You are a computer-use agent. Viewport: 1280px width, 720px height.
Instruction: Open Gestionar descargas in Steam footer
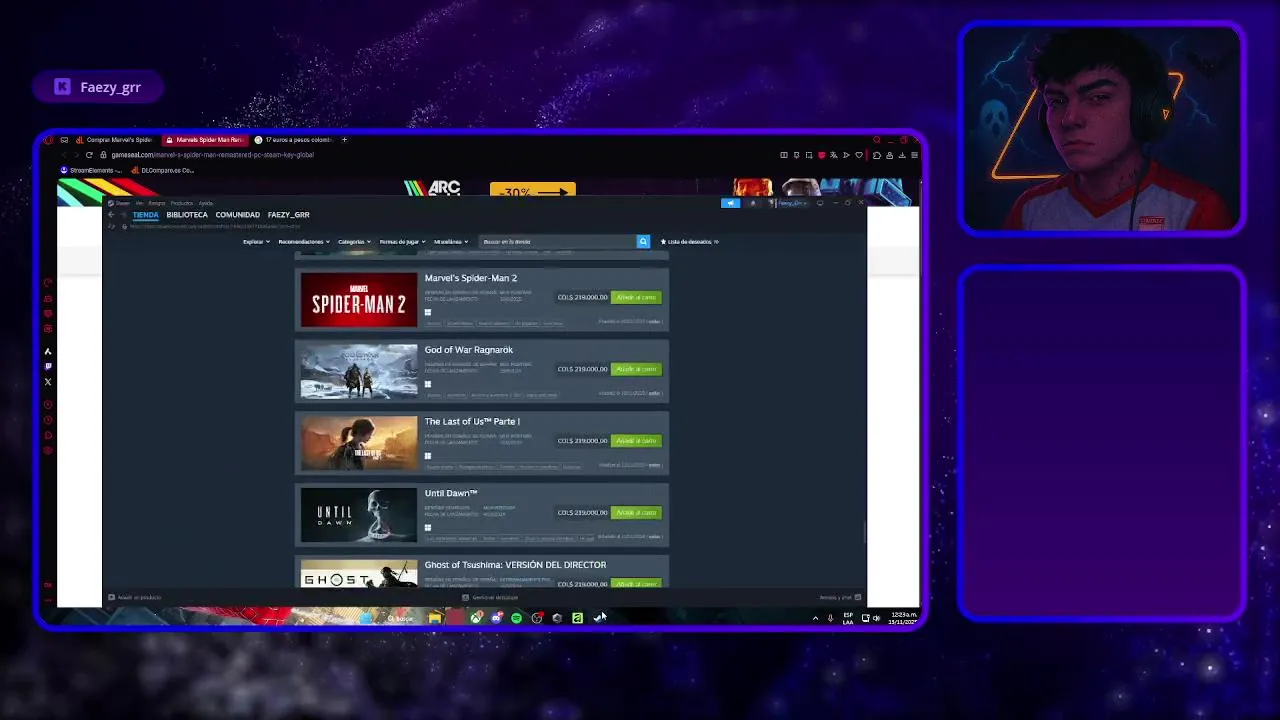tap(490, 597)
